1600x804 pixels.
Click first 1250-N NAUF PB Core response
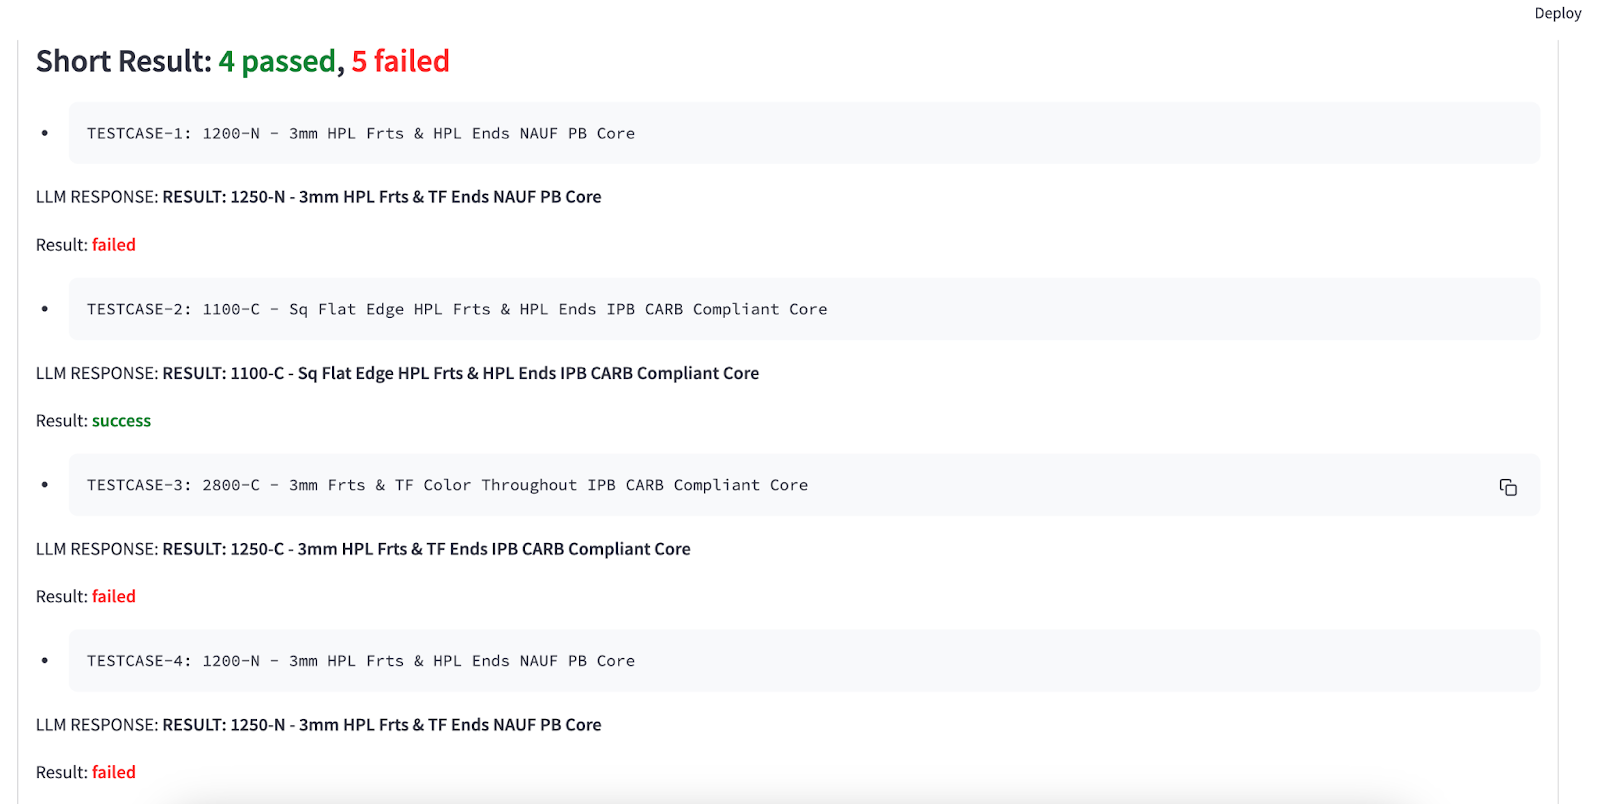[382, 197]
